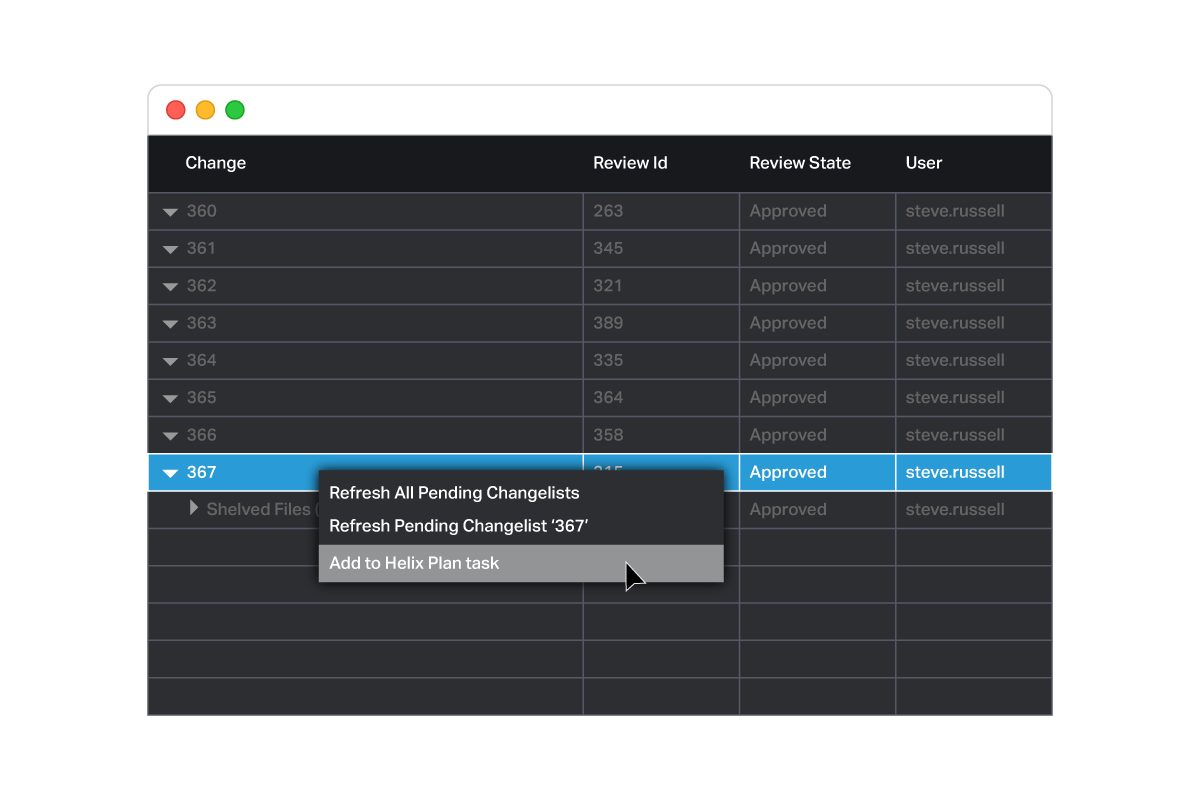
Task: Expand changelist 365
Action: coord(170,397)
